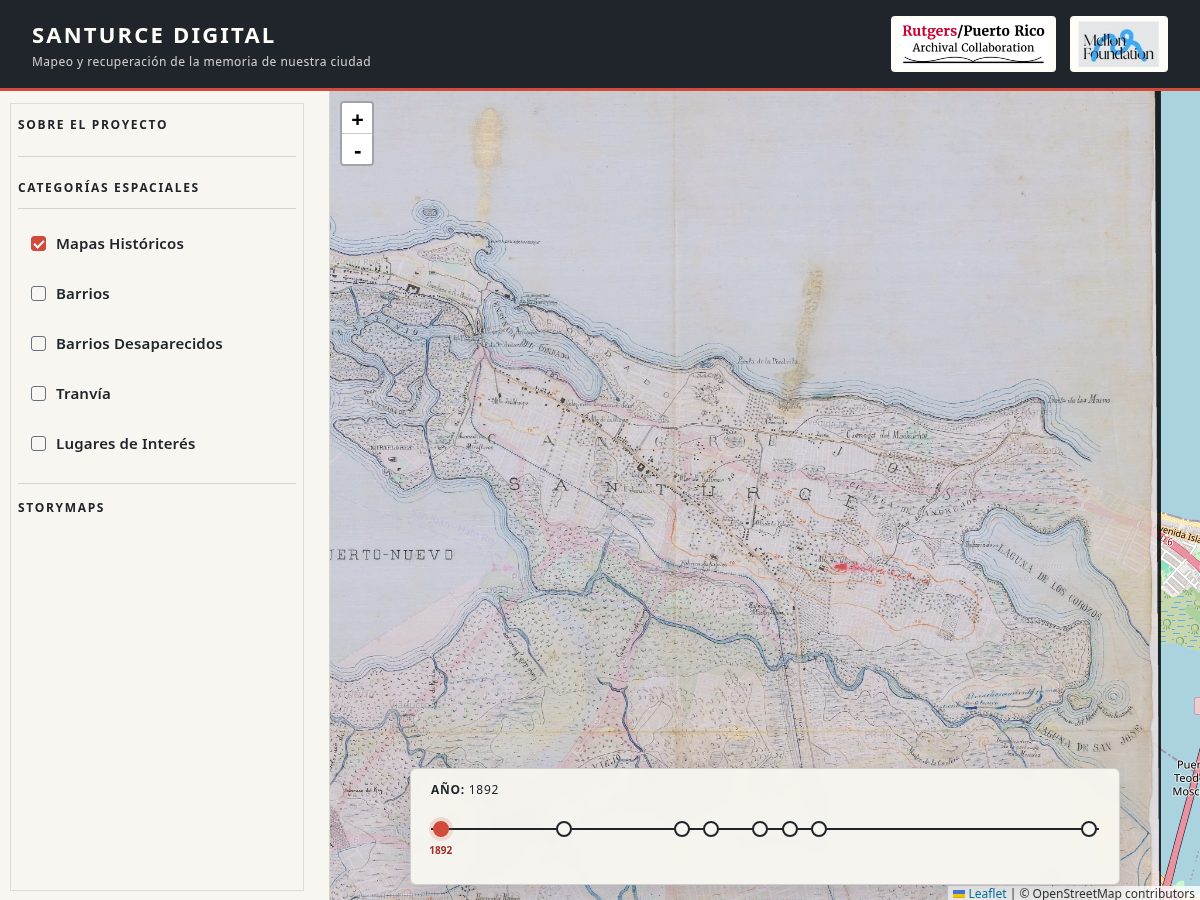Screen dimensions: 1200x900
Task: Pick the fifth year marker on the timeline
Action: 760,829
